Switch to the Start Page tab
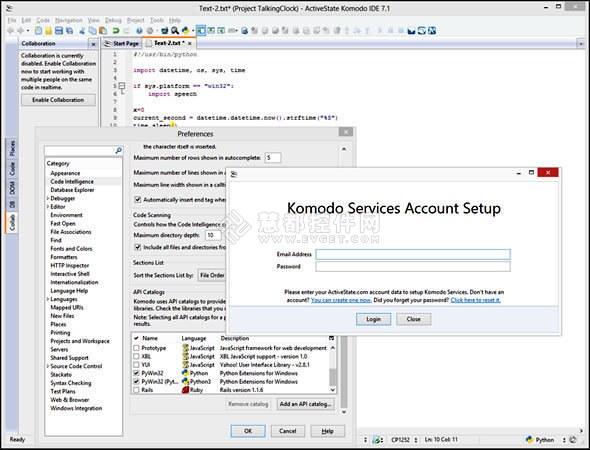Image resolution: width=590 pixels, height=450 pixels. 122,44
